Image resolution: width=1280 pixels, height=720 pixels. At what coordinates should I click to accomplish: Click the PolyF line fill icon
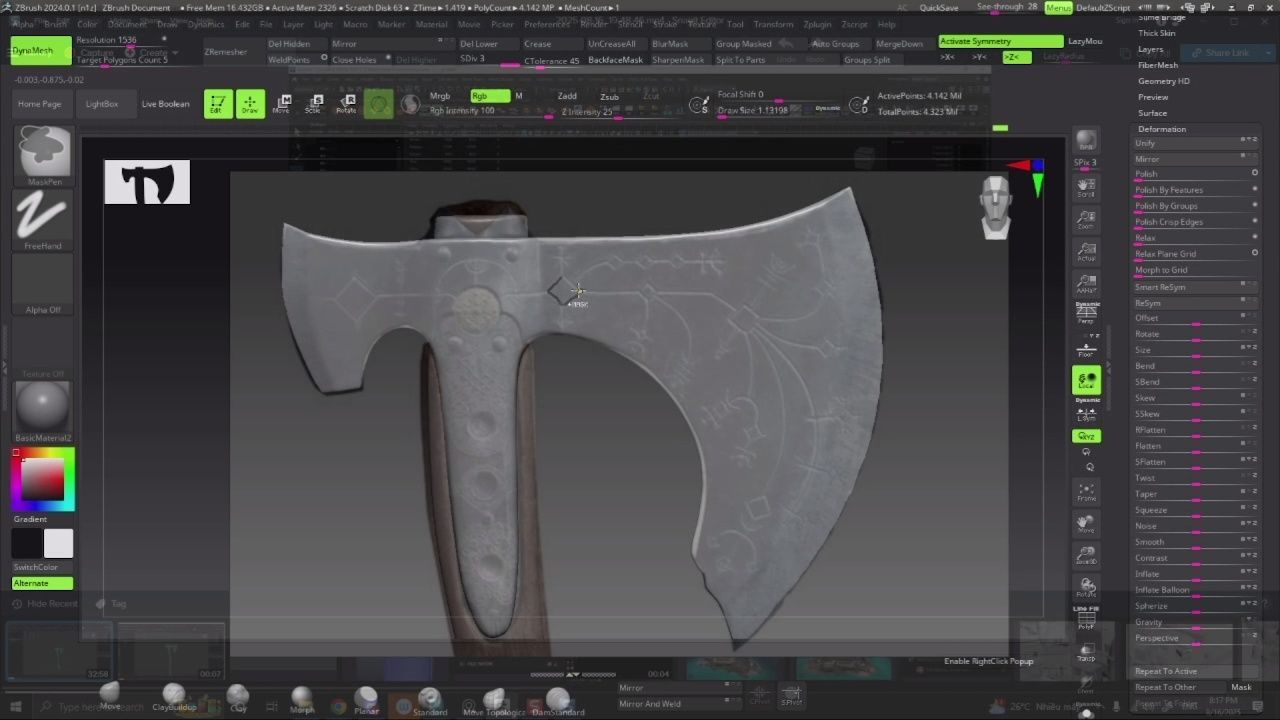1086,619
